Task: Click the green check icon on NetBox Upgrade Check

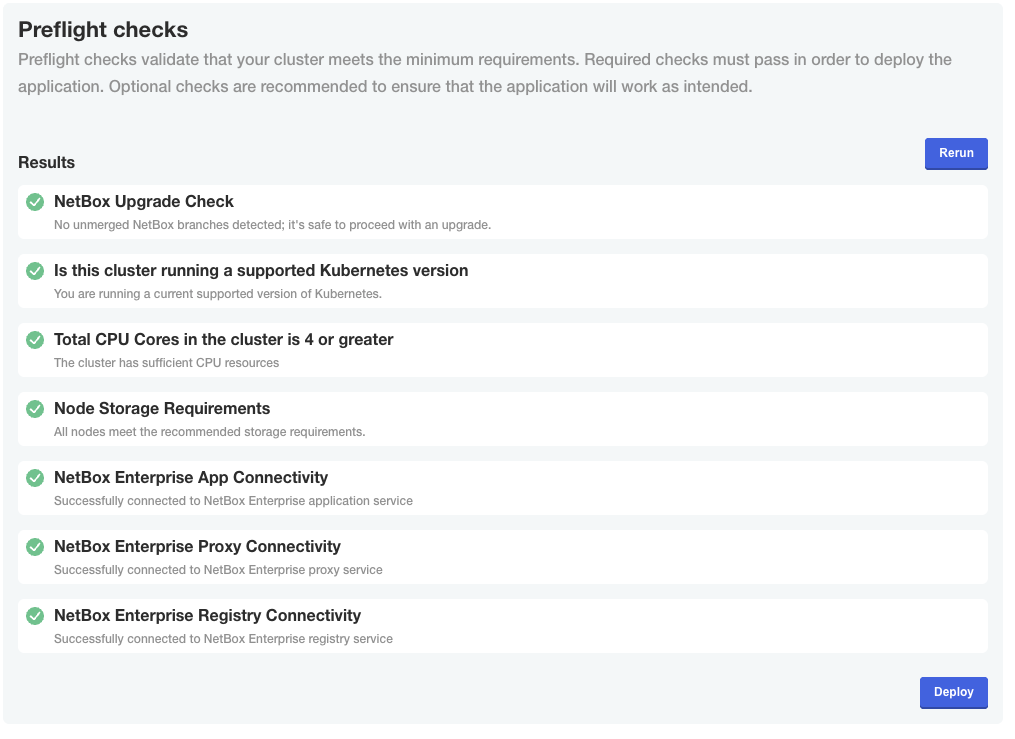Action: 36,202
